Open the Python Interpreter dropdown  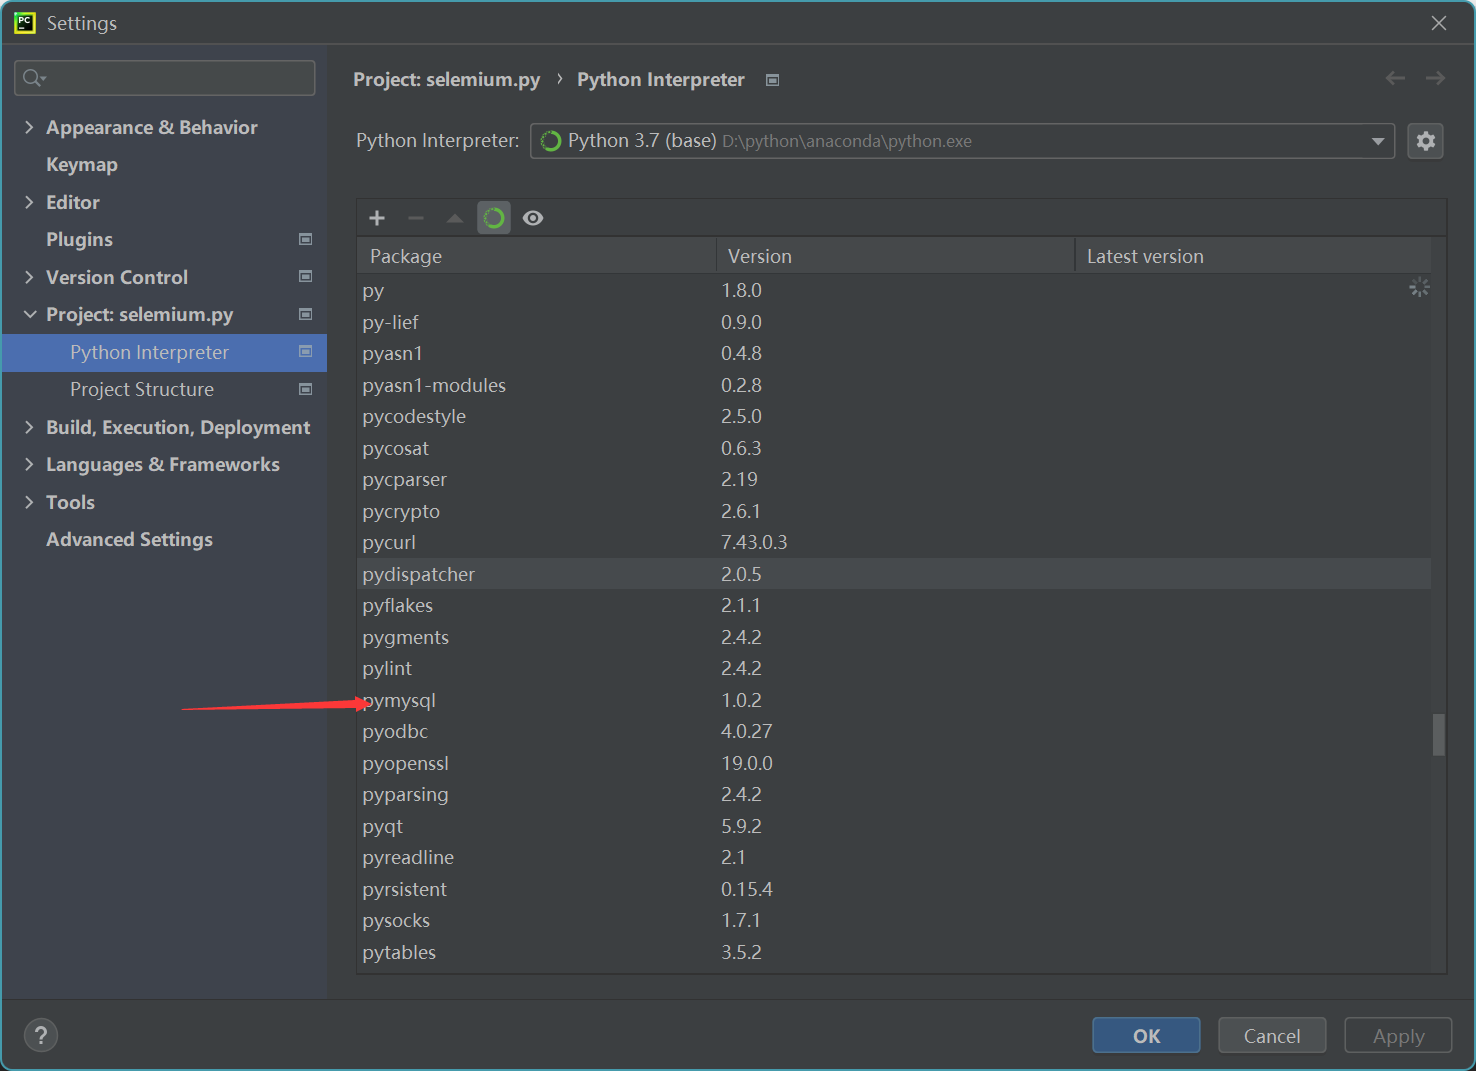pos(962,141)
